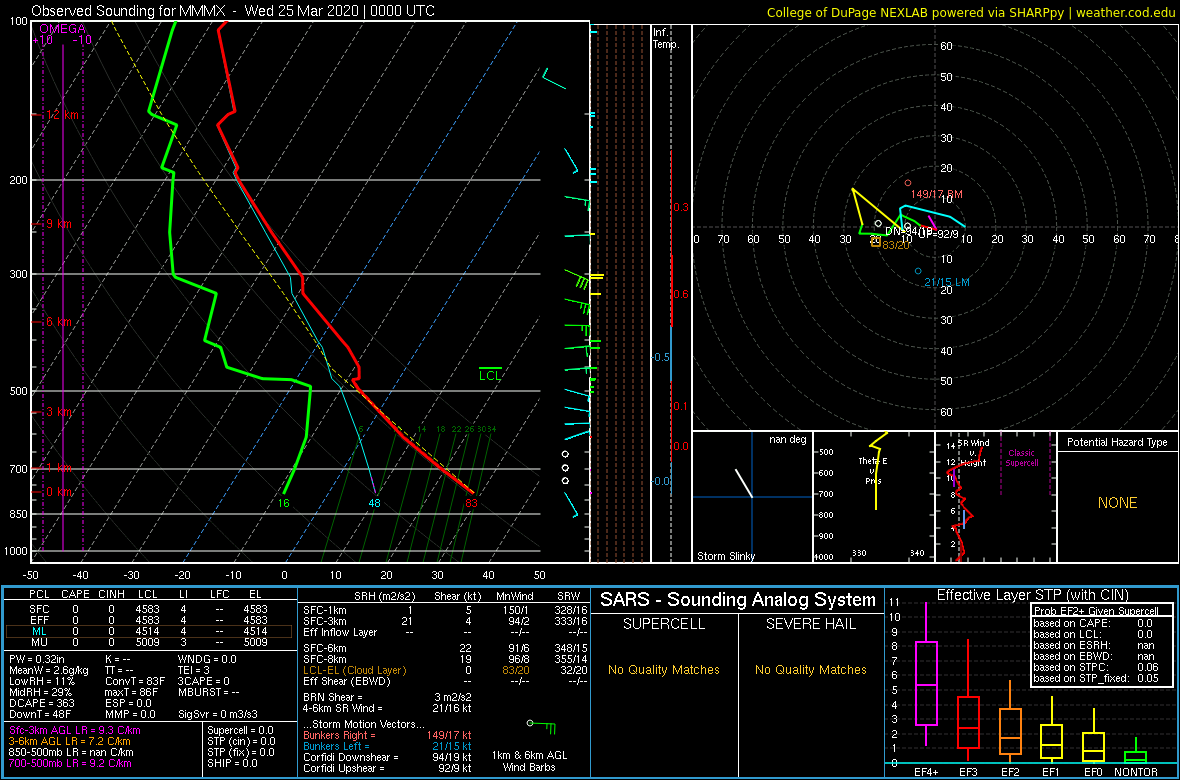Select the 9 km height label
The image size is (1180, 780).
(x=59, y=224)
